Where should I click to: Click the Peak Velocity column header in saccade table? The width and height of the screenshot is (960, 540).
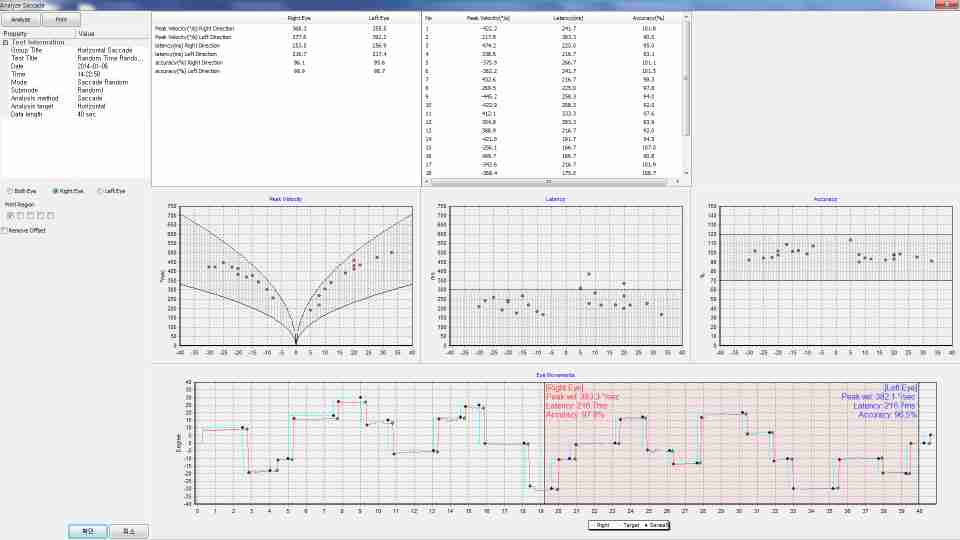pyautogui.click(x=488, y=18)
